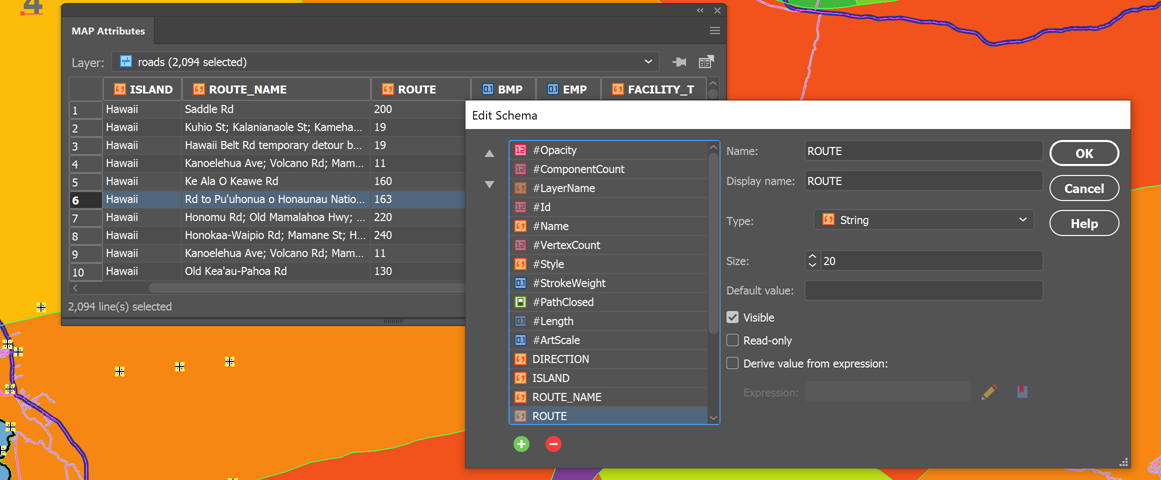Click route value 130 cell
The image size is (1161, 480).
(x=418, y=271)
